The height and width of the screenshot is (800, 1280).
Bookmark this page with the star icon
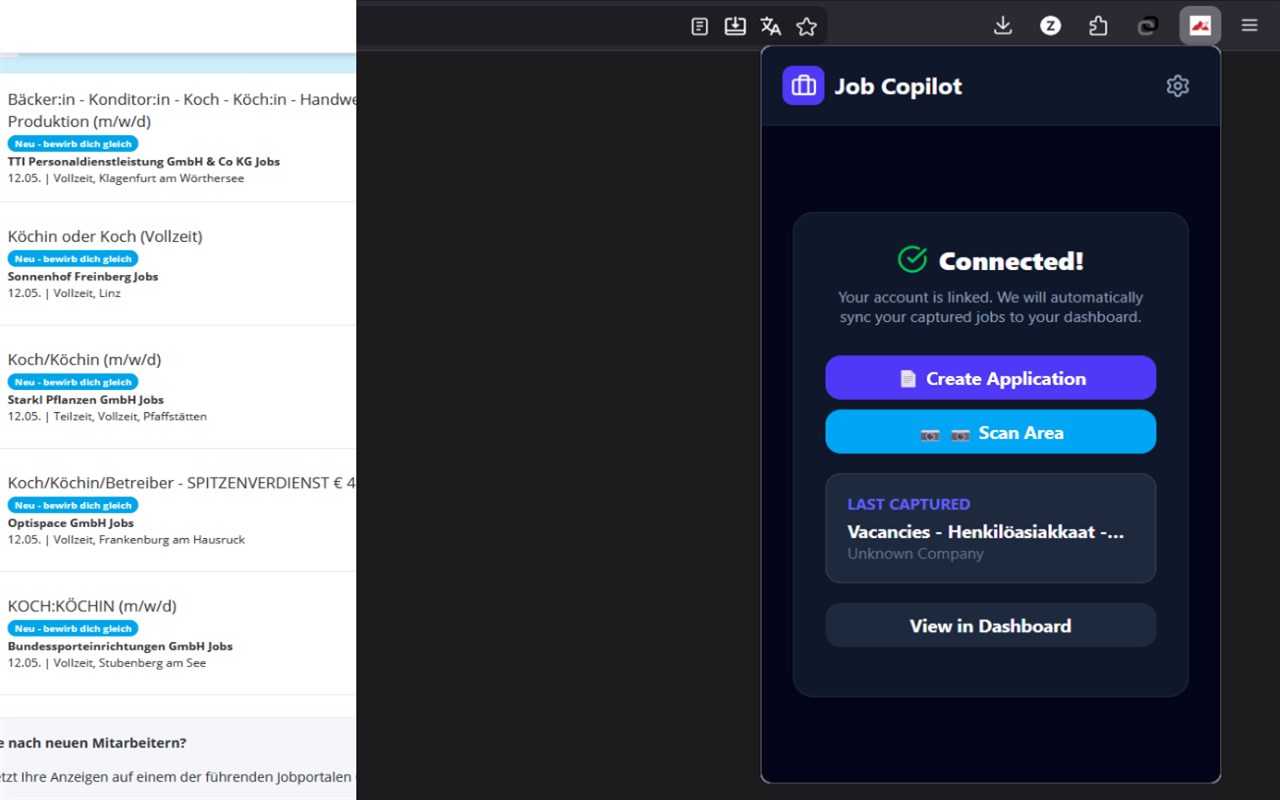point(807,26)
